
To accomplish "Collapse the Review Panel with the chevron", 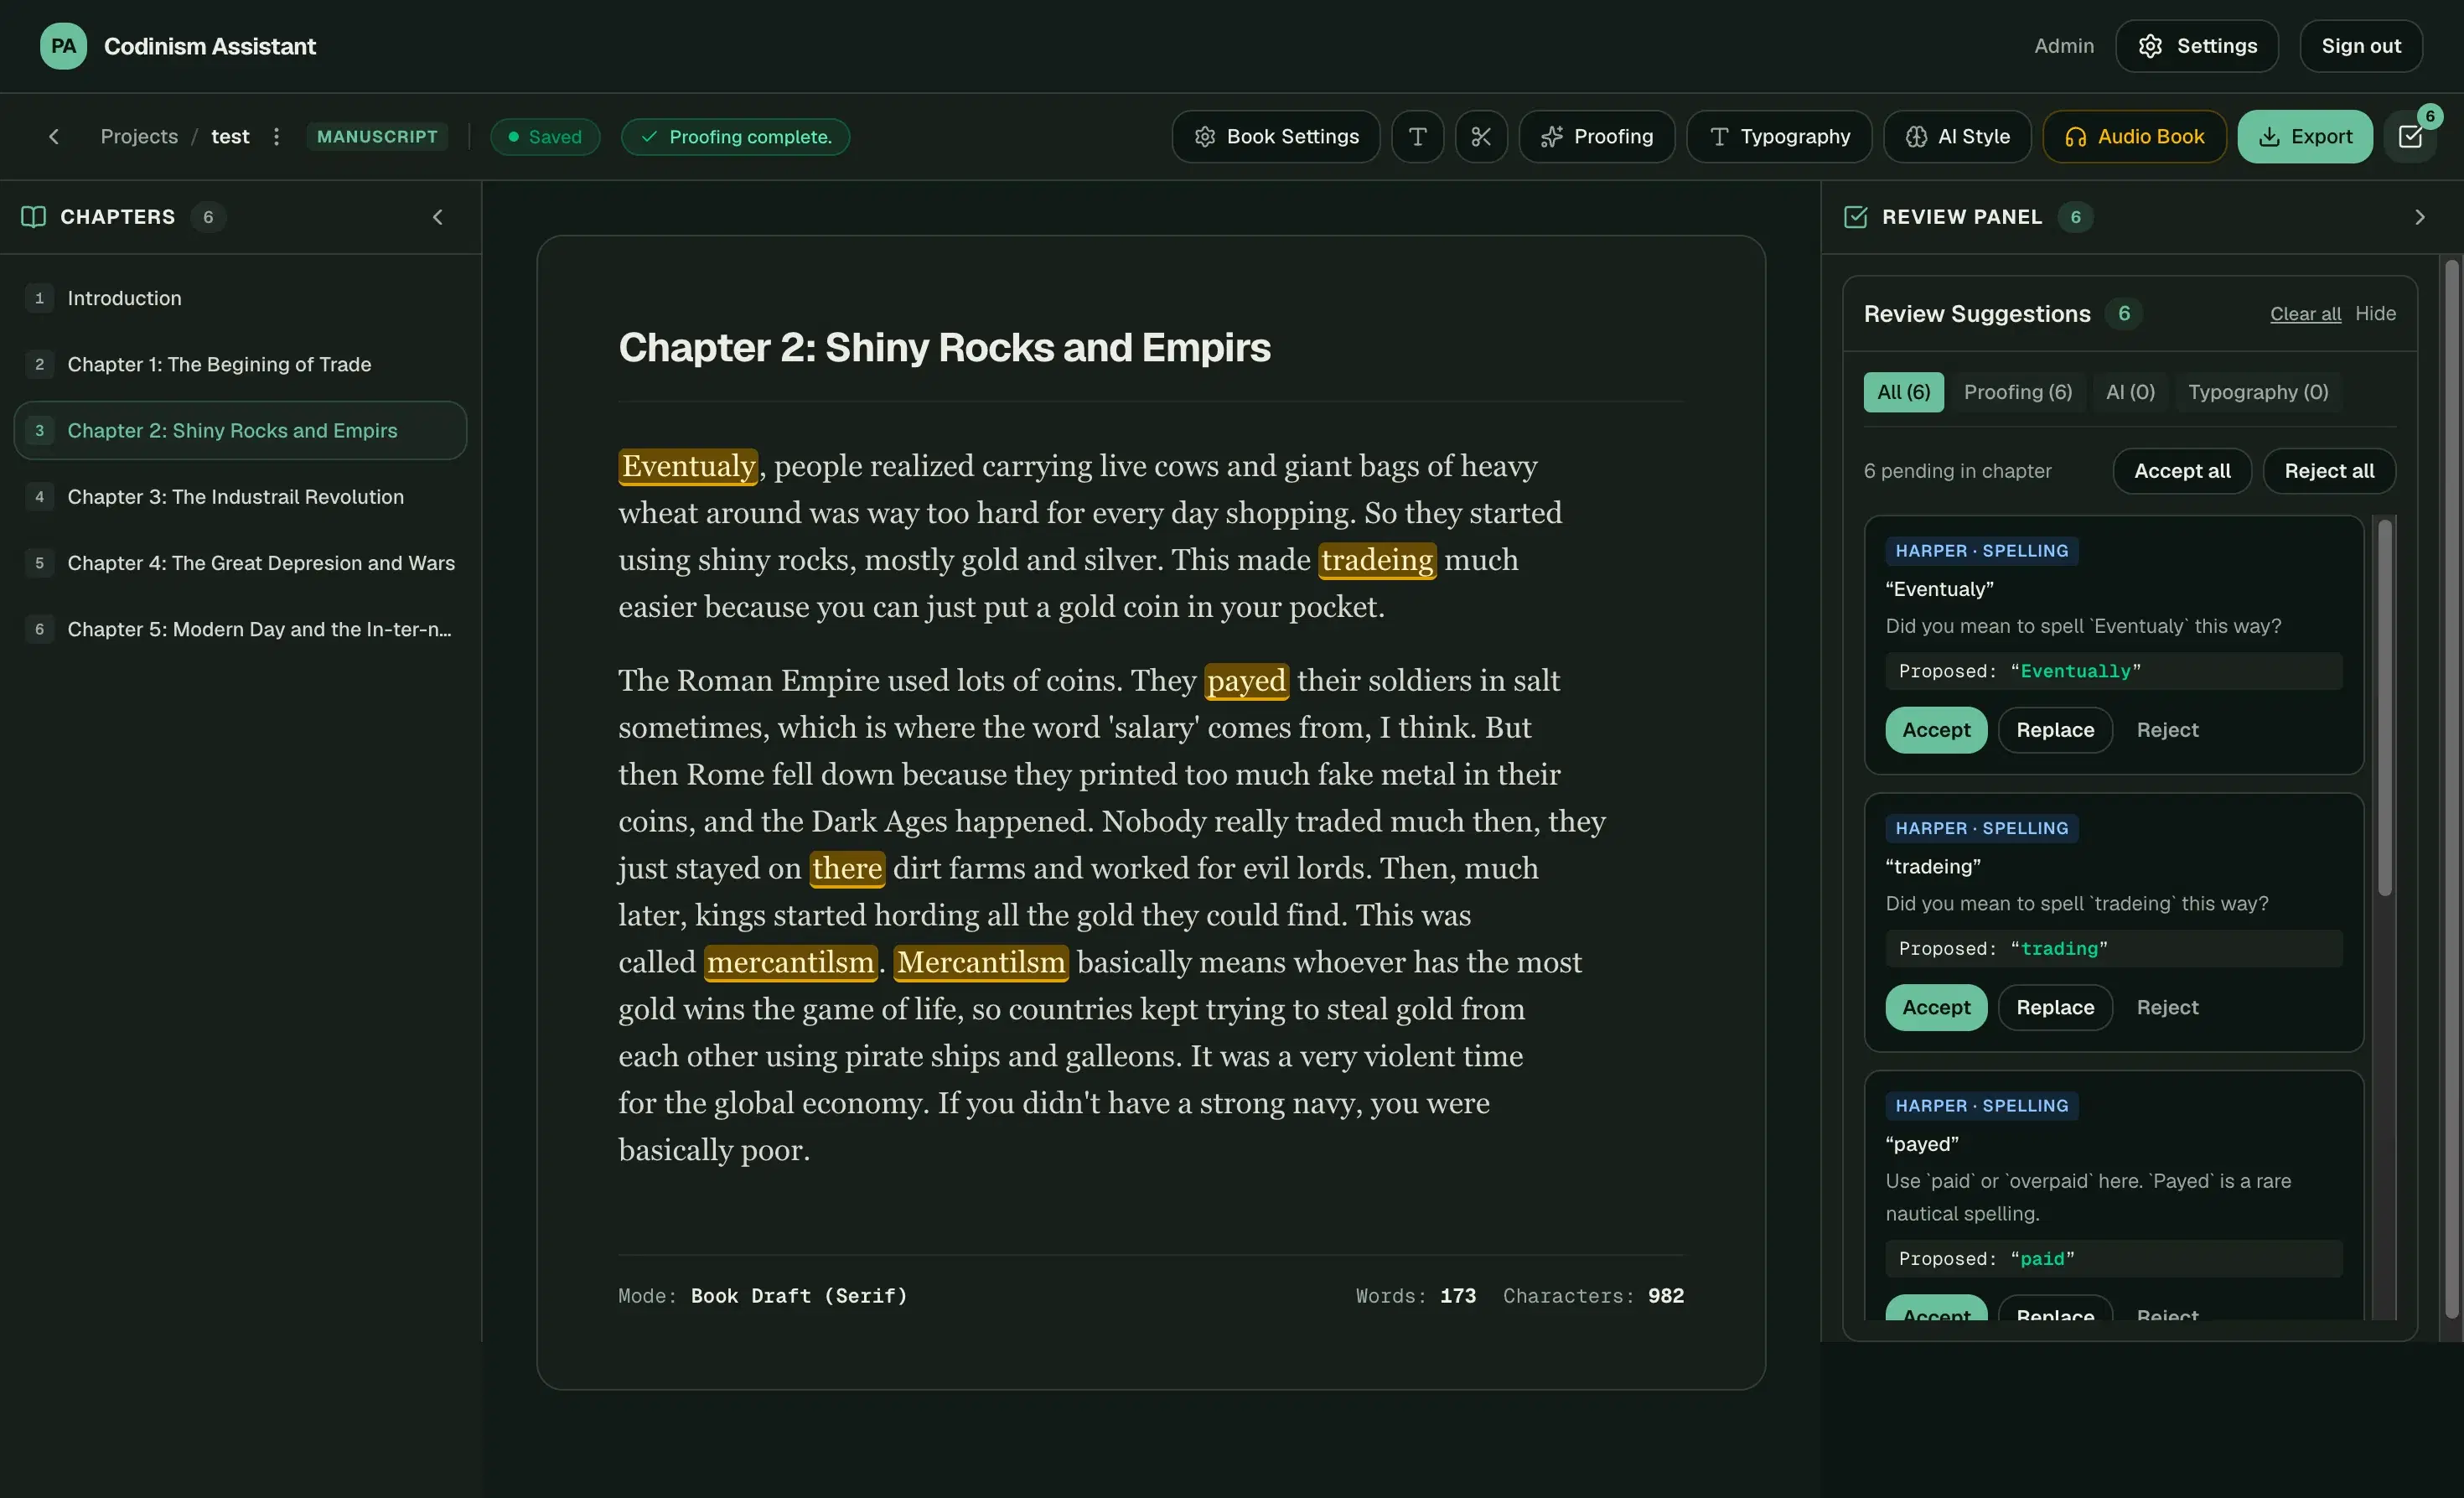I will point(2419,216).
